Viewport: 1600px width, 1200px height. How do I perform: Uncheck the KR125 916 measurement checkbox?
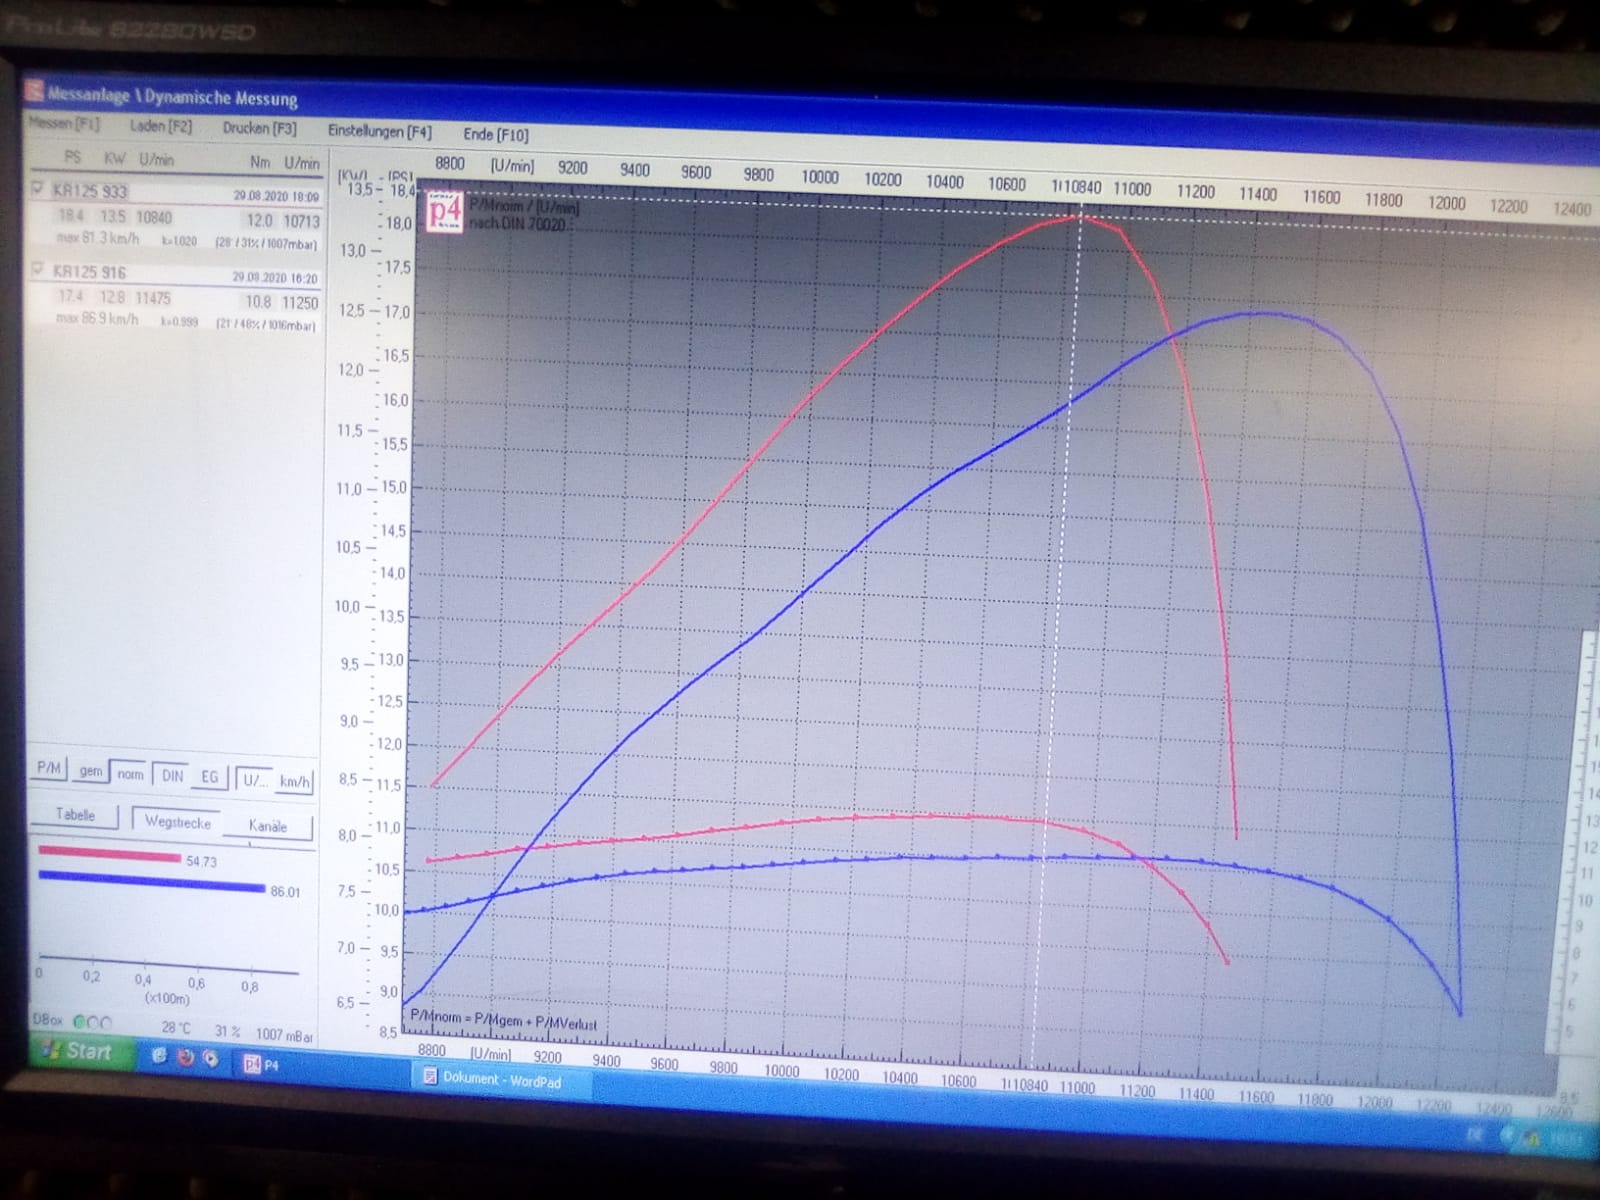tap(39, 270)
